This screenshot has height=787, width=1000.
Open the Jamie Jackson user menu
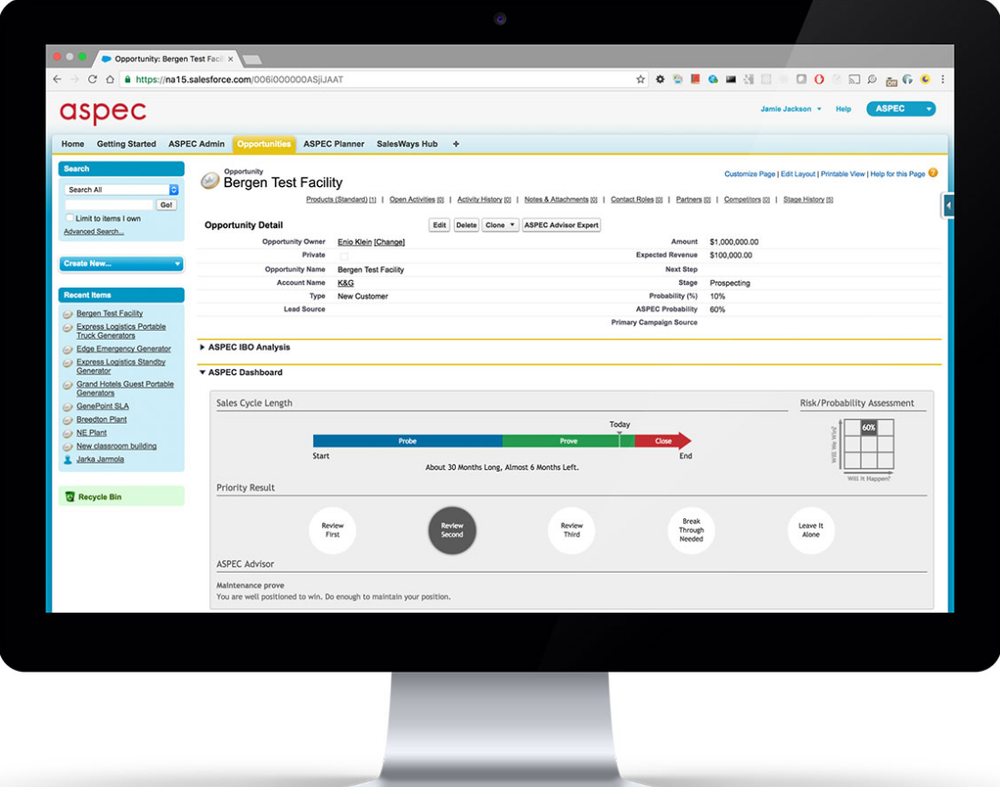(791, 109)
